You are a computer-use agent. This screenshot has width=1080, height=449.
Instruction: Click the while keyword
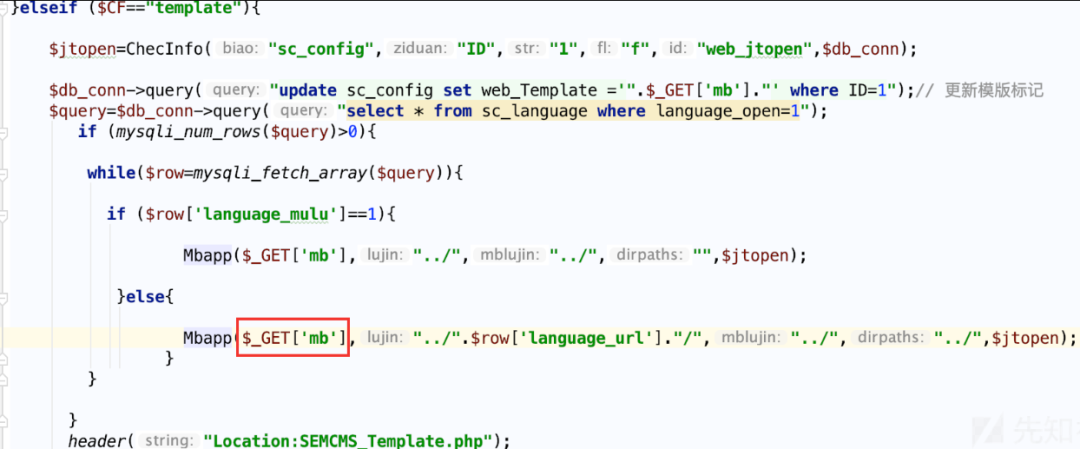point(110,173)
